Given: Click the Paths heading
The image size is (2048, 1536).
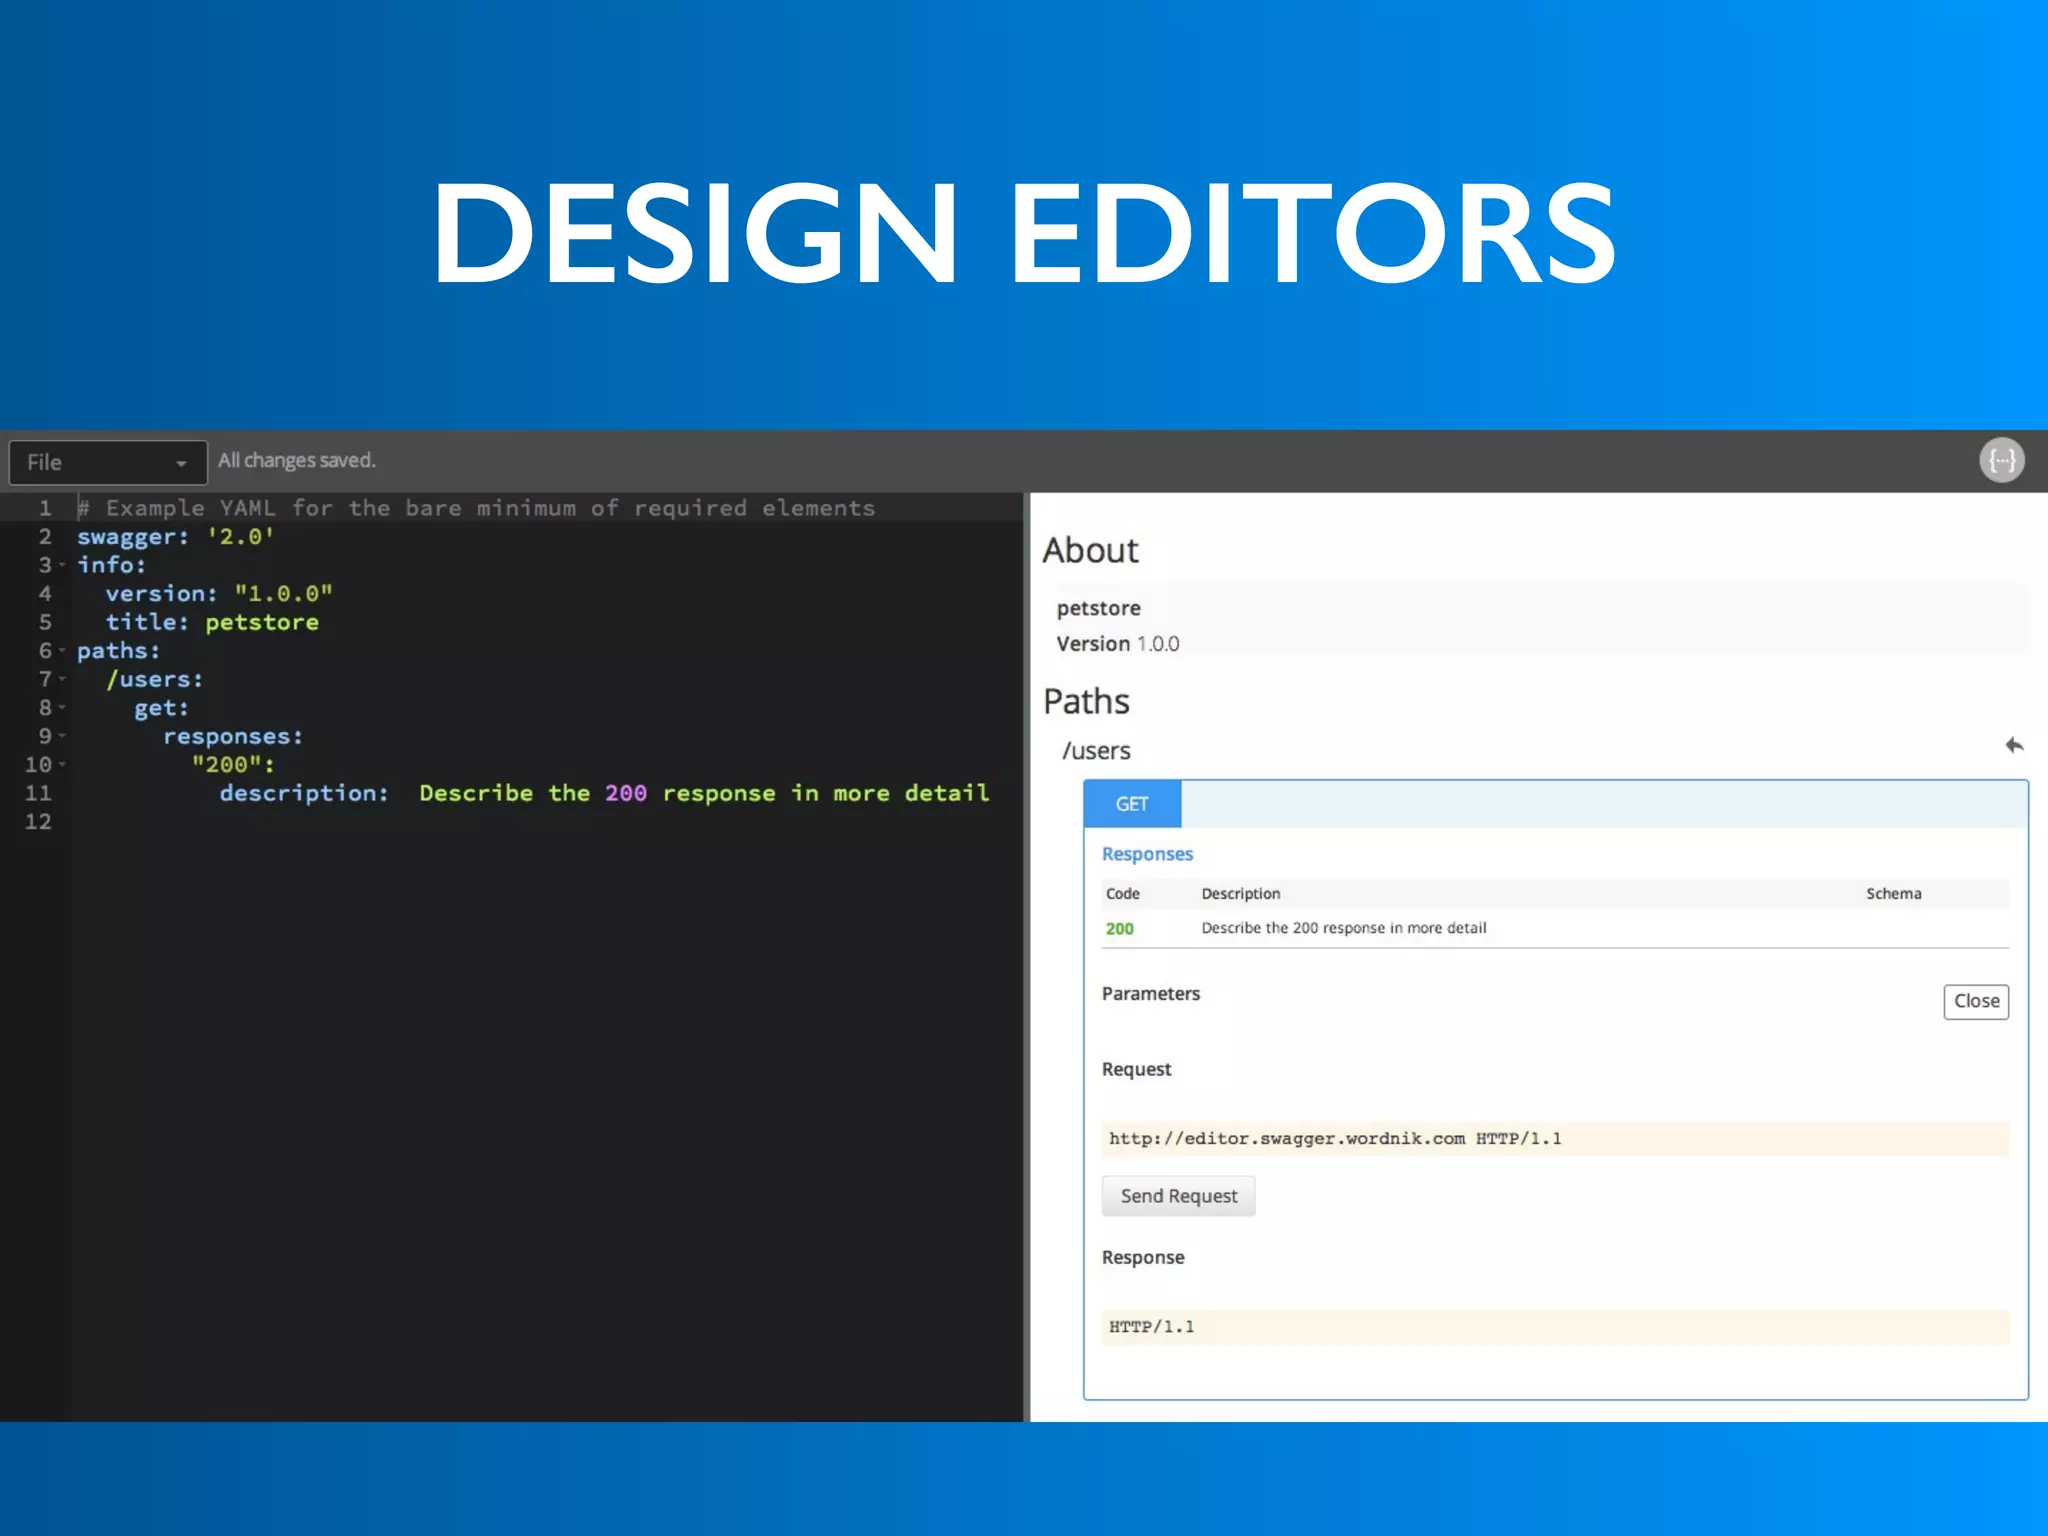Looking at the screenshot, I should (x=1086, y=701).
